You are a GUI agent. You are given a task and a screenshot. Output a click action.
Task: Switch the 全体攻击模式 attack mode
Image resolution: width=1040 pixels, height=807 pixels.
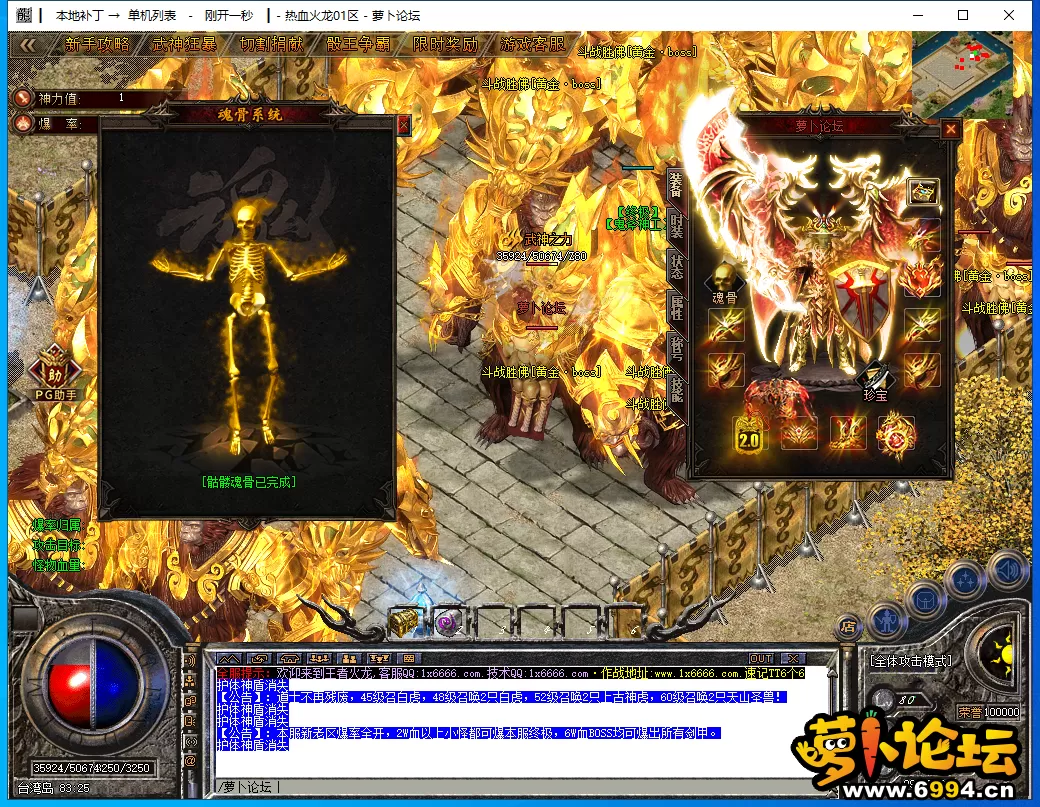[x=911, y=660]
